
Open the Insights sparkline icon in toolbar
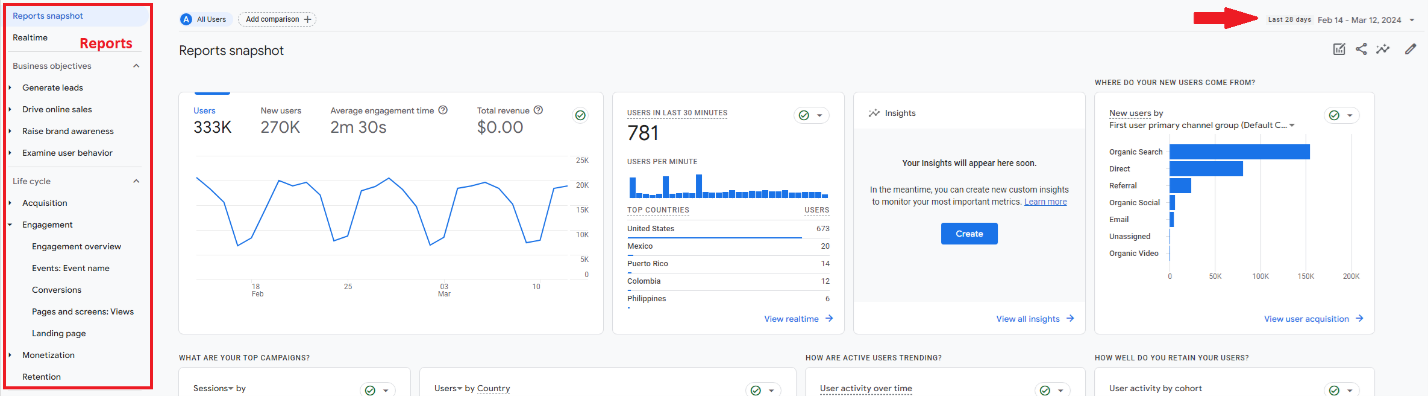coord(1384,49)
